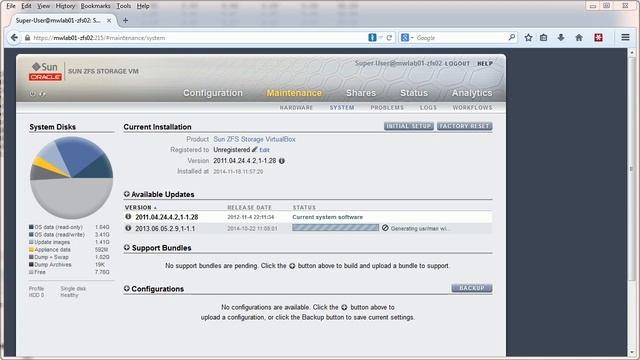
Task: Click the padlock icon in address bar
Action: 27,38
